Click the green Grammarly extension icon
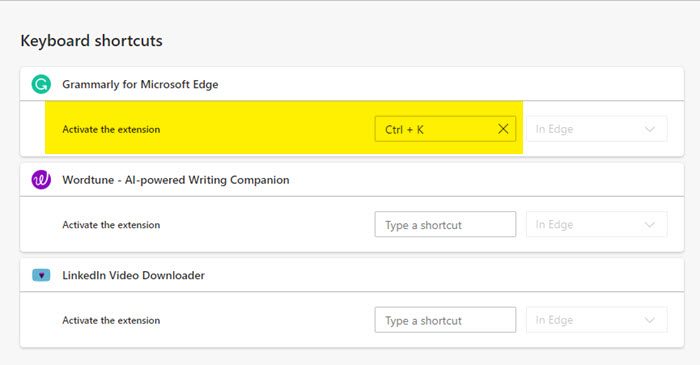The width and height of the screenshot is (700, 365). [x=41, y=84]
